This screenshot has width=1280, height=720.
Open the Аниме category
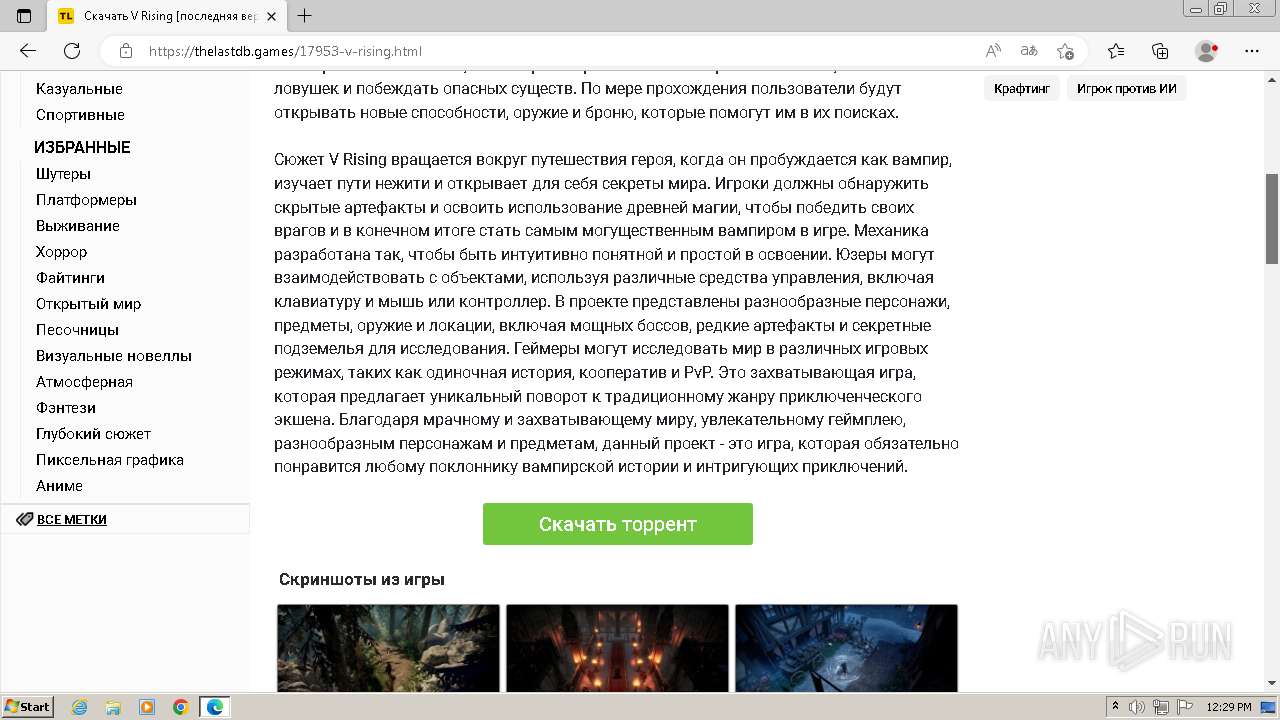(59, 486)
